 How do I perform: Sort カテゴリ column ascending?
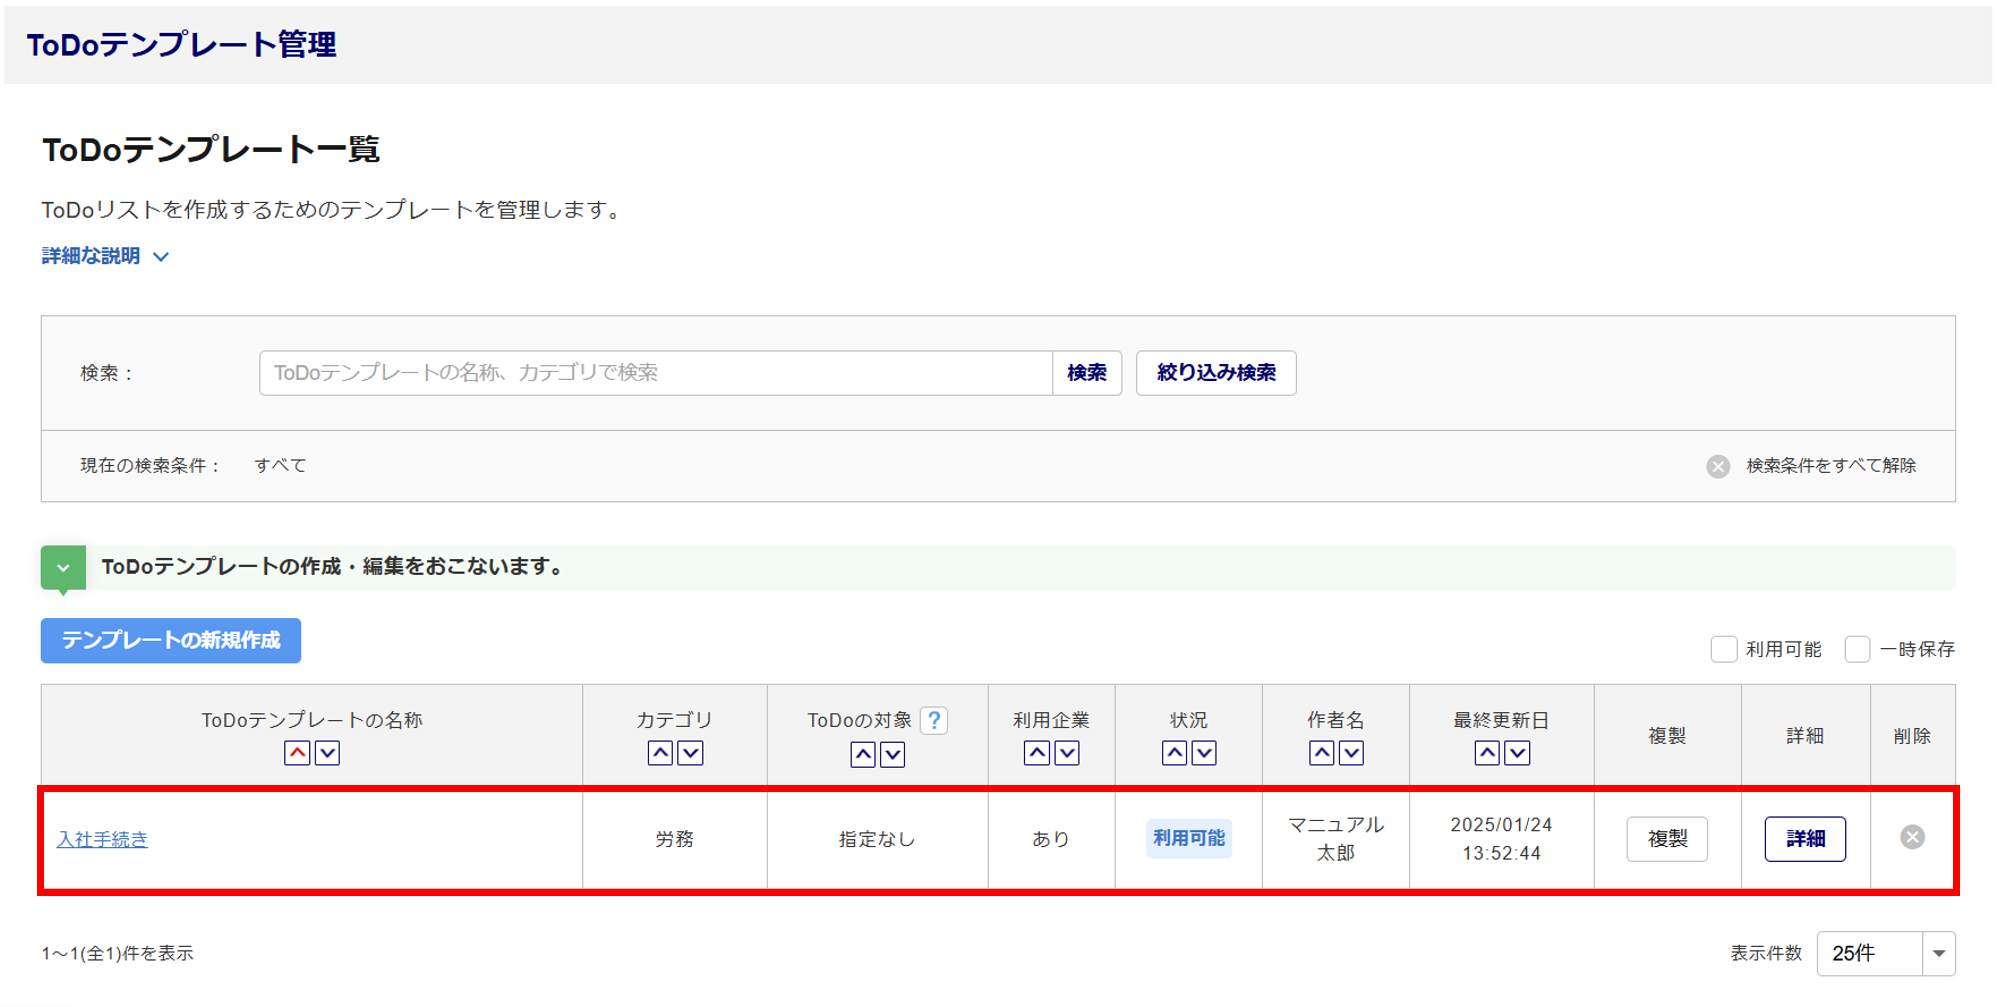click(x=660, y=753)
